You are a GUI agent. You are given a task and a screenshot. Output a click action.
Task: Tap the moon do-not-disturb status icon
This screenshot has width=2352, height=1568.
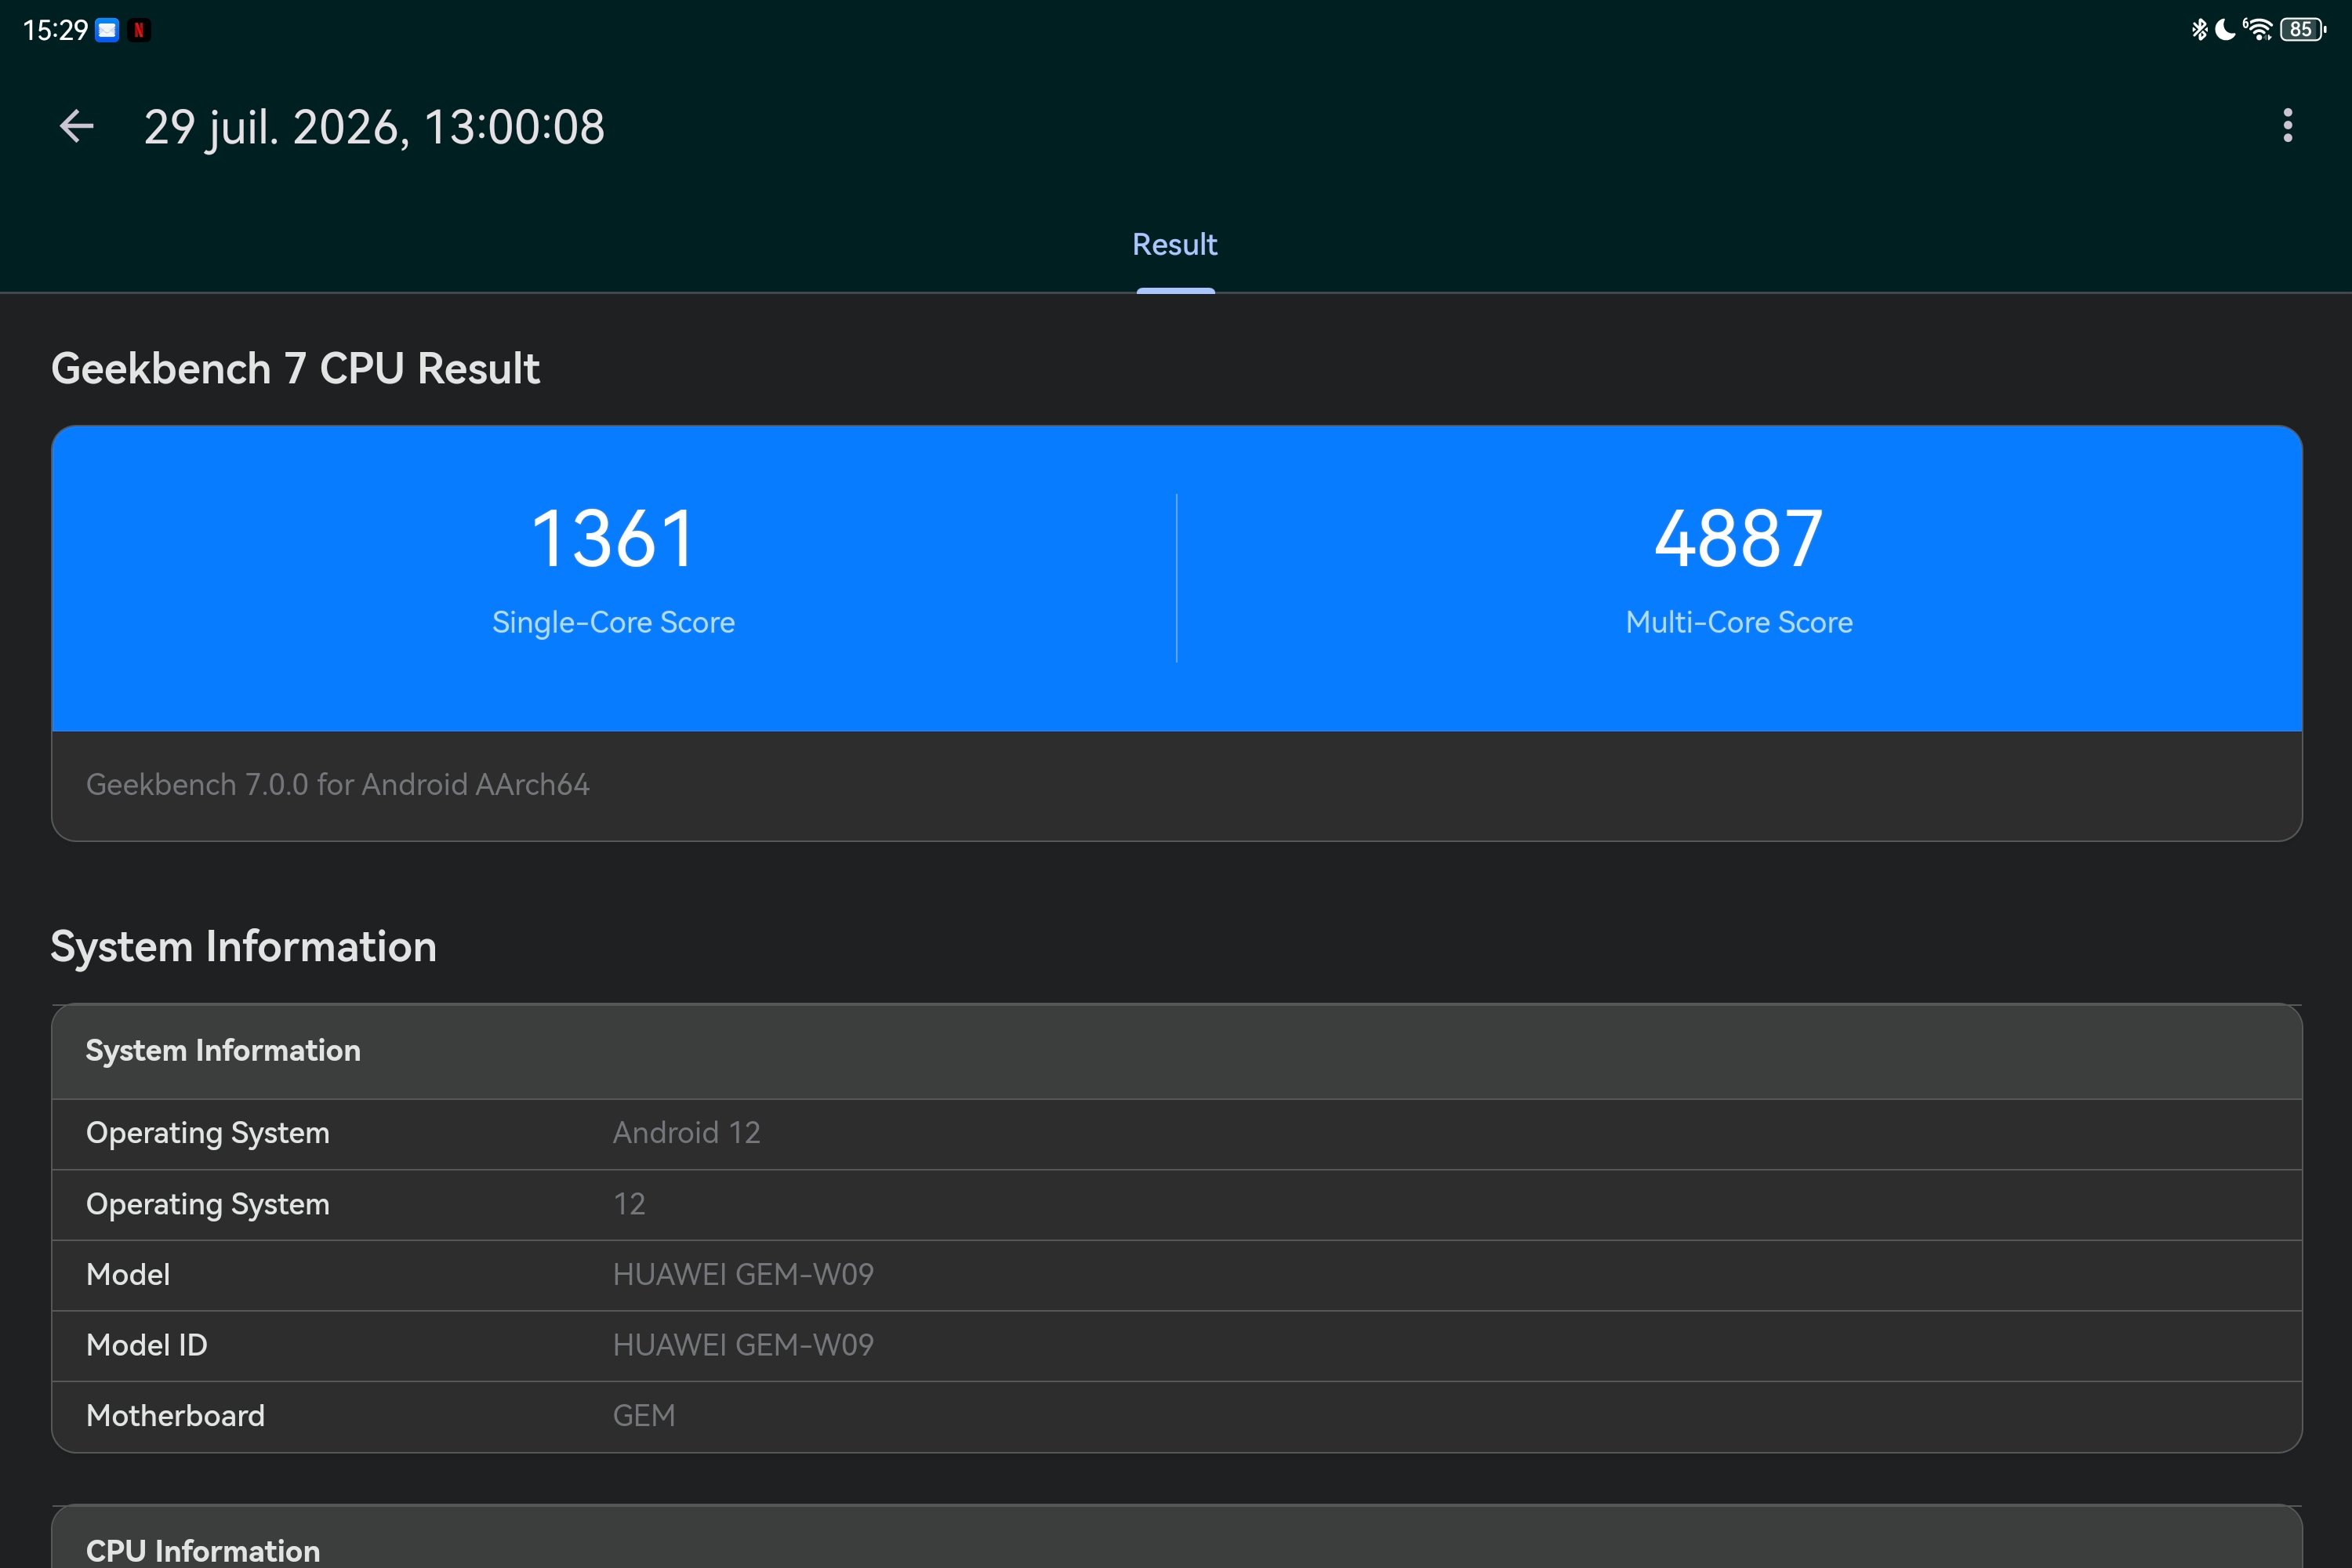coord(2225,29)
